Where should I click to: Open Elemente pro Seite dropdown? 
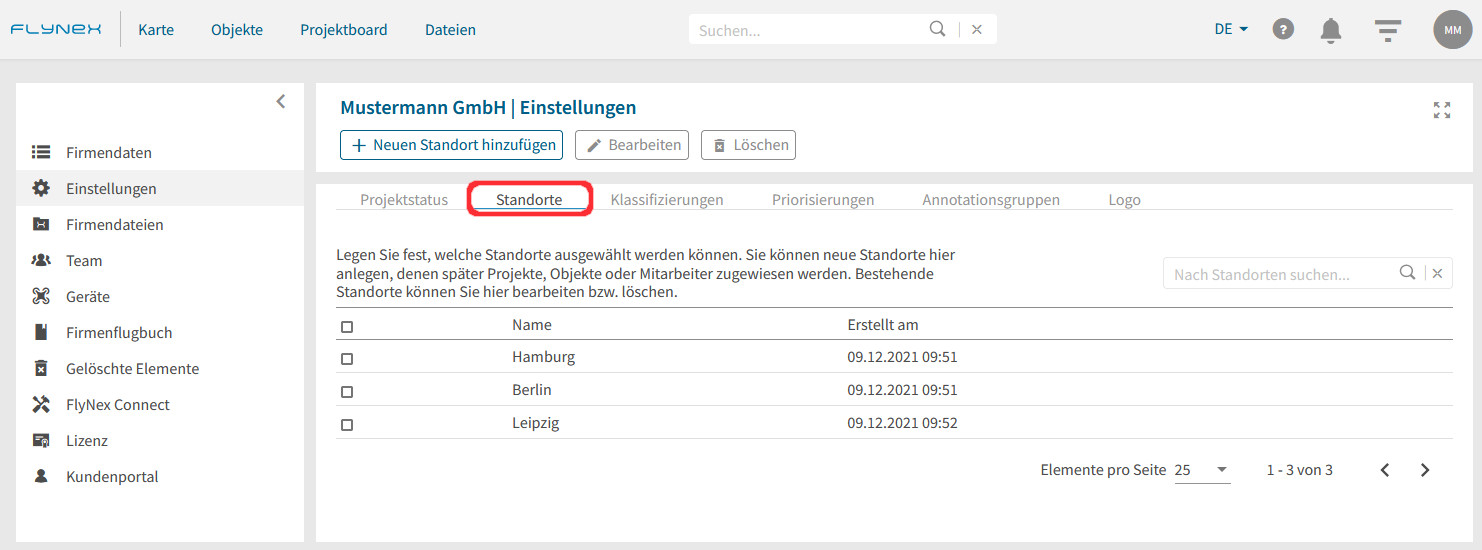(1202, 470)
